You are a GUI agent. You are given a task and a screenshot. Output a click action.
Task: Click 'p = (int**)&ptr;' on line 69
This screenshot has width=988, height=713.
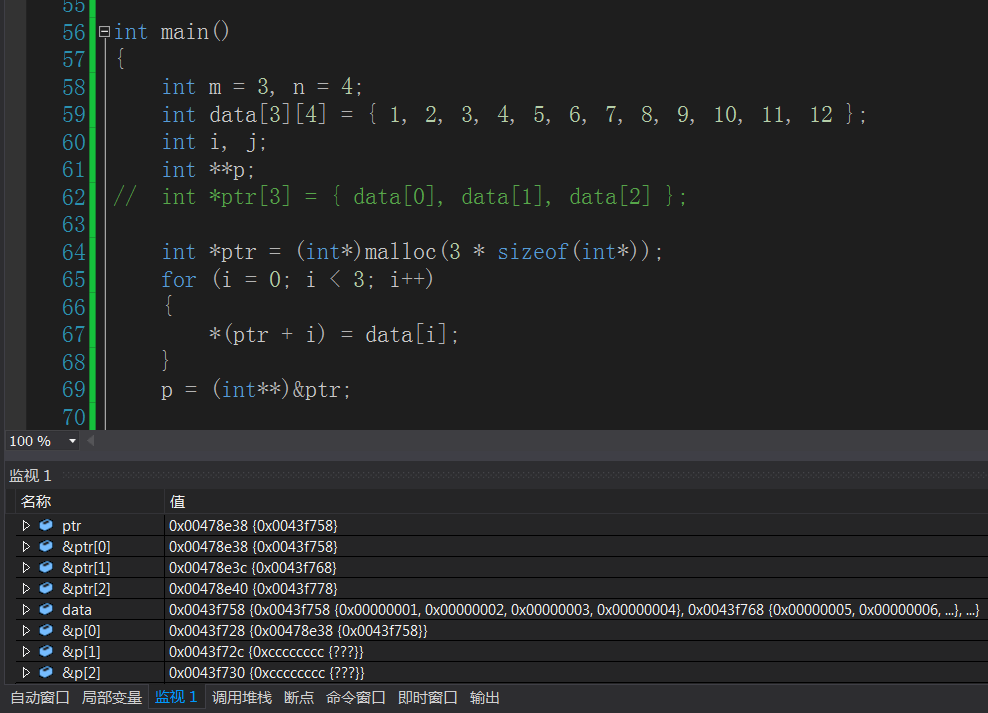tap(256, 389)
